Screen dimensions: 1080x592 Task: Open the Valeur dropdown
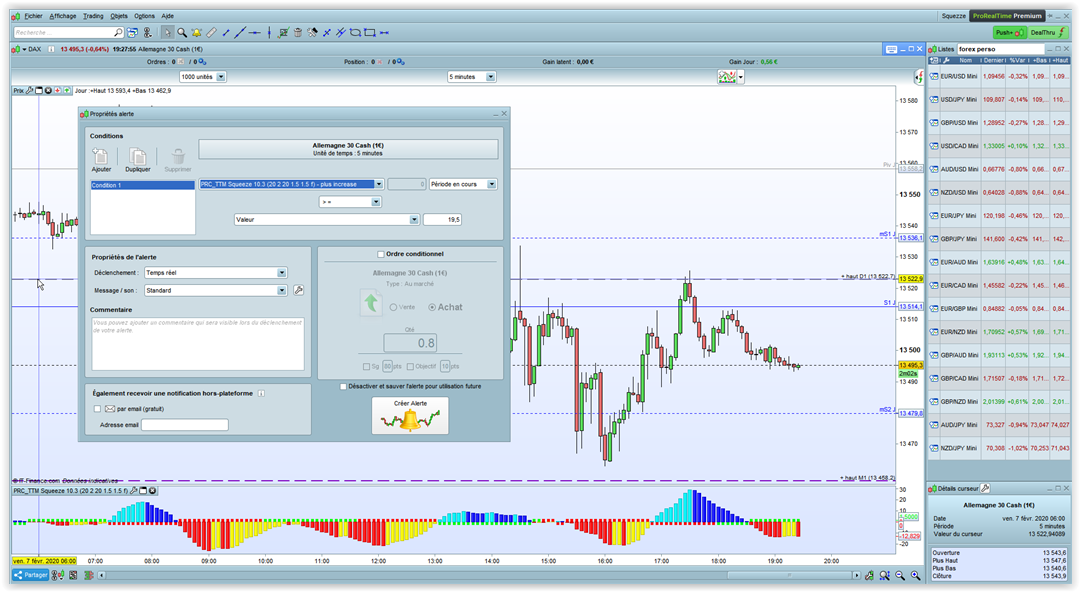click(326, 220)
